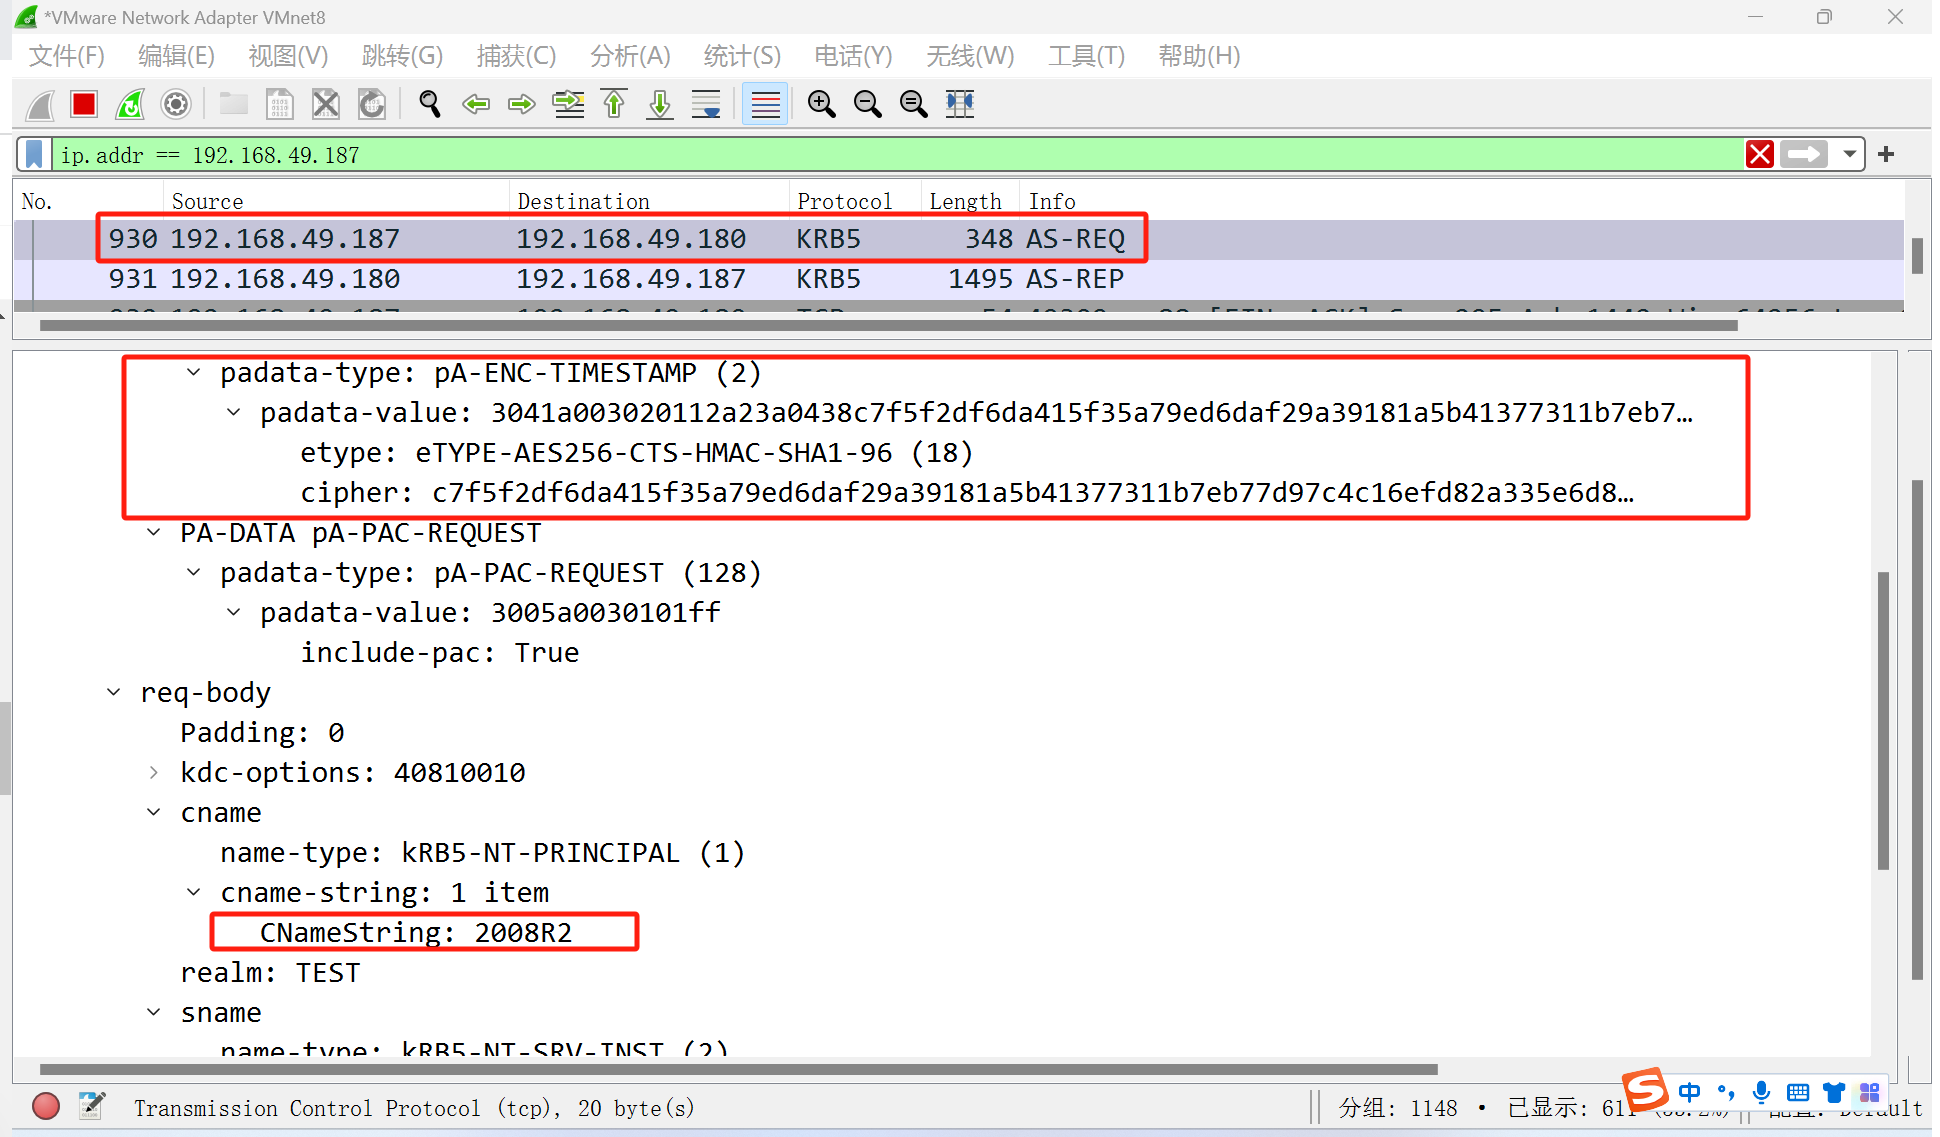
Task: Click the display filter bookmark icon
Action: click(34, 155)
